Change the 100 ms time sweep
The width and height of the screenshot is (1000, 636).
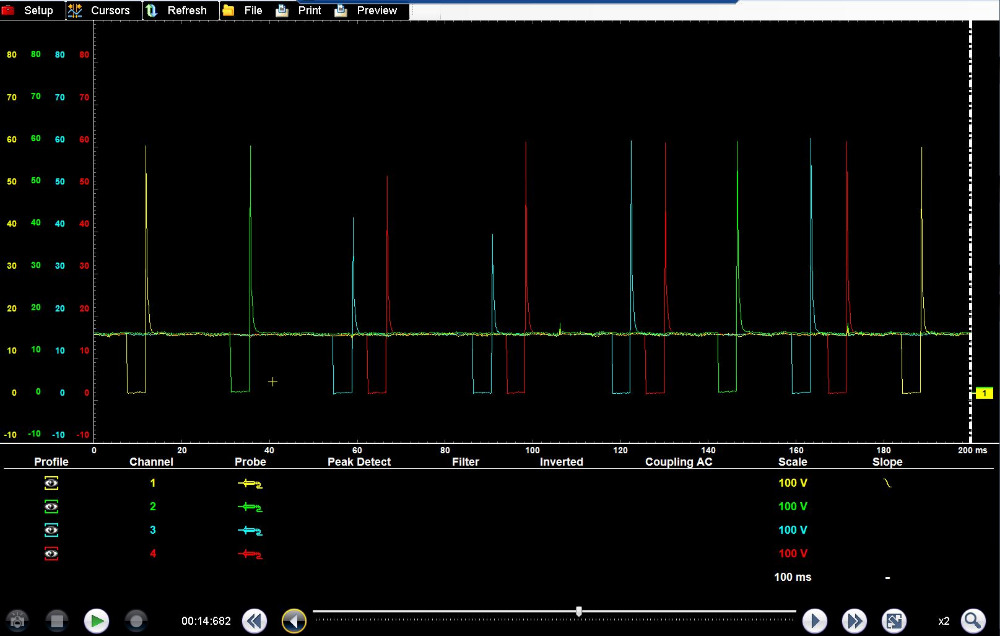point(792,578)
